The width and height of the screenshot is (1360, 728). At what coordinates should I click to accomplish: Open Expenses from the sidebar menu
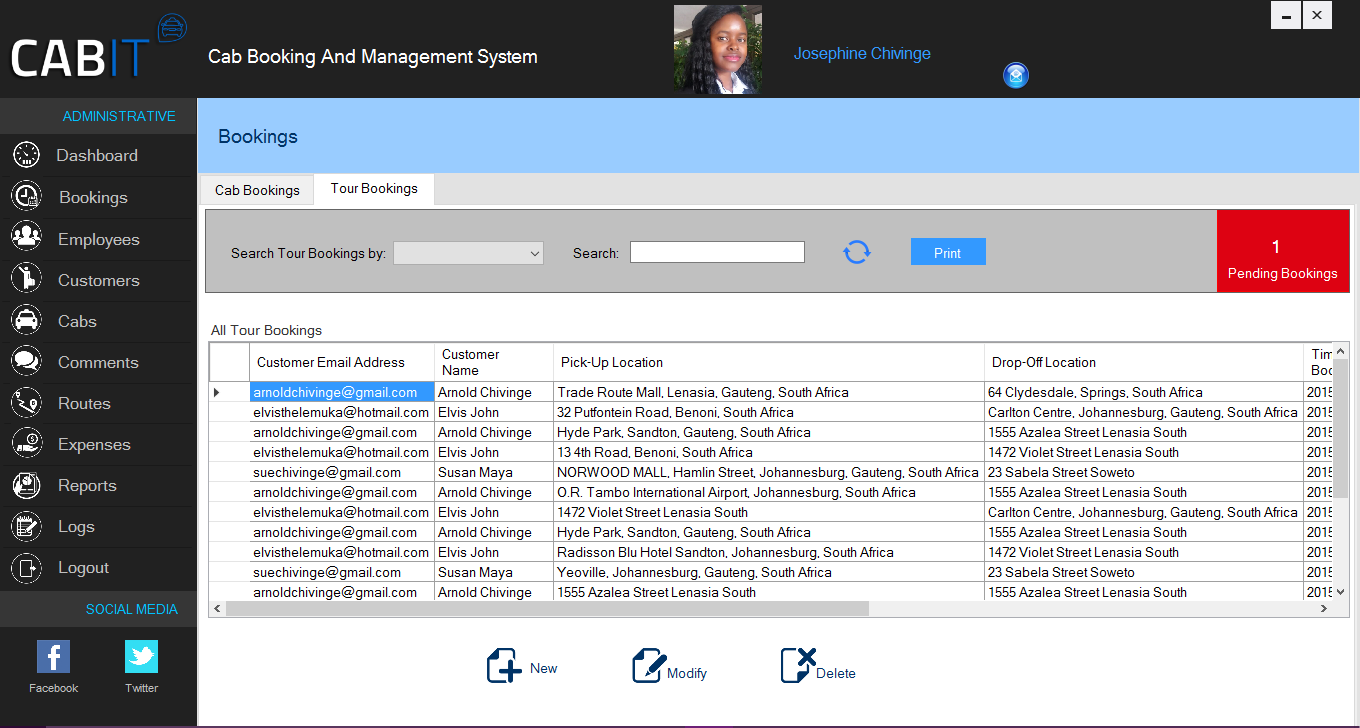[94, 444]
